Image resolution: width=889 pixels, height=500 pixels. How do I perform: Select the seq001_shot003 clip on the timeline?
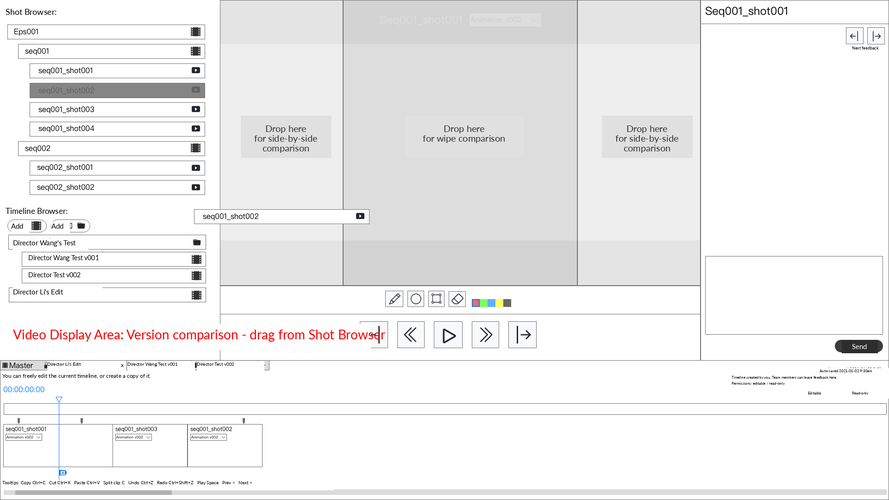(x=150, y=446)
